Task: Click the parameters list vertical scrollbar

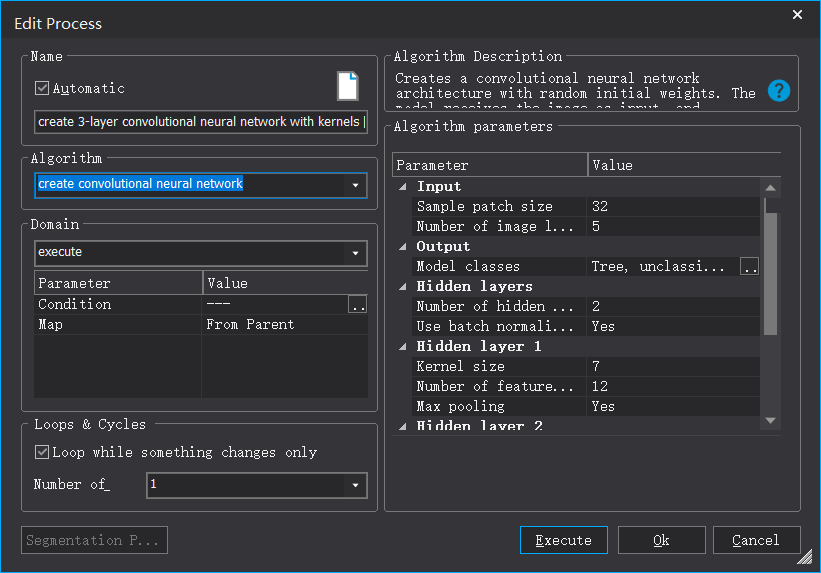Action: pos(770,270)
